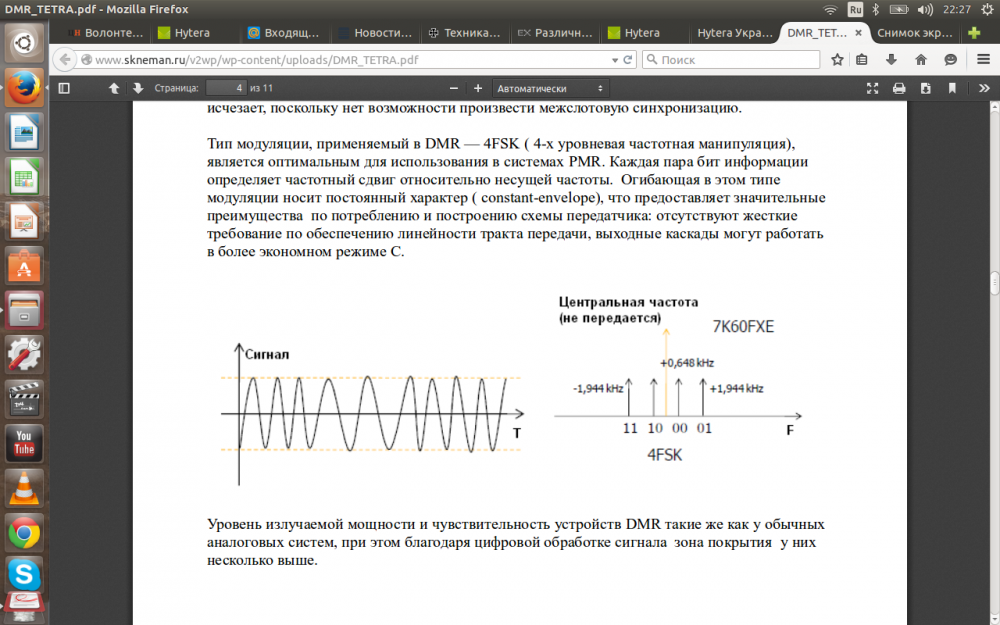Open Ubuntu Software Center

click(x=24, y=265)
